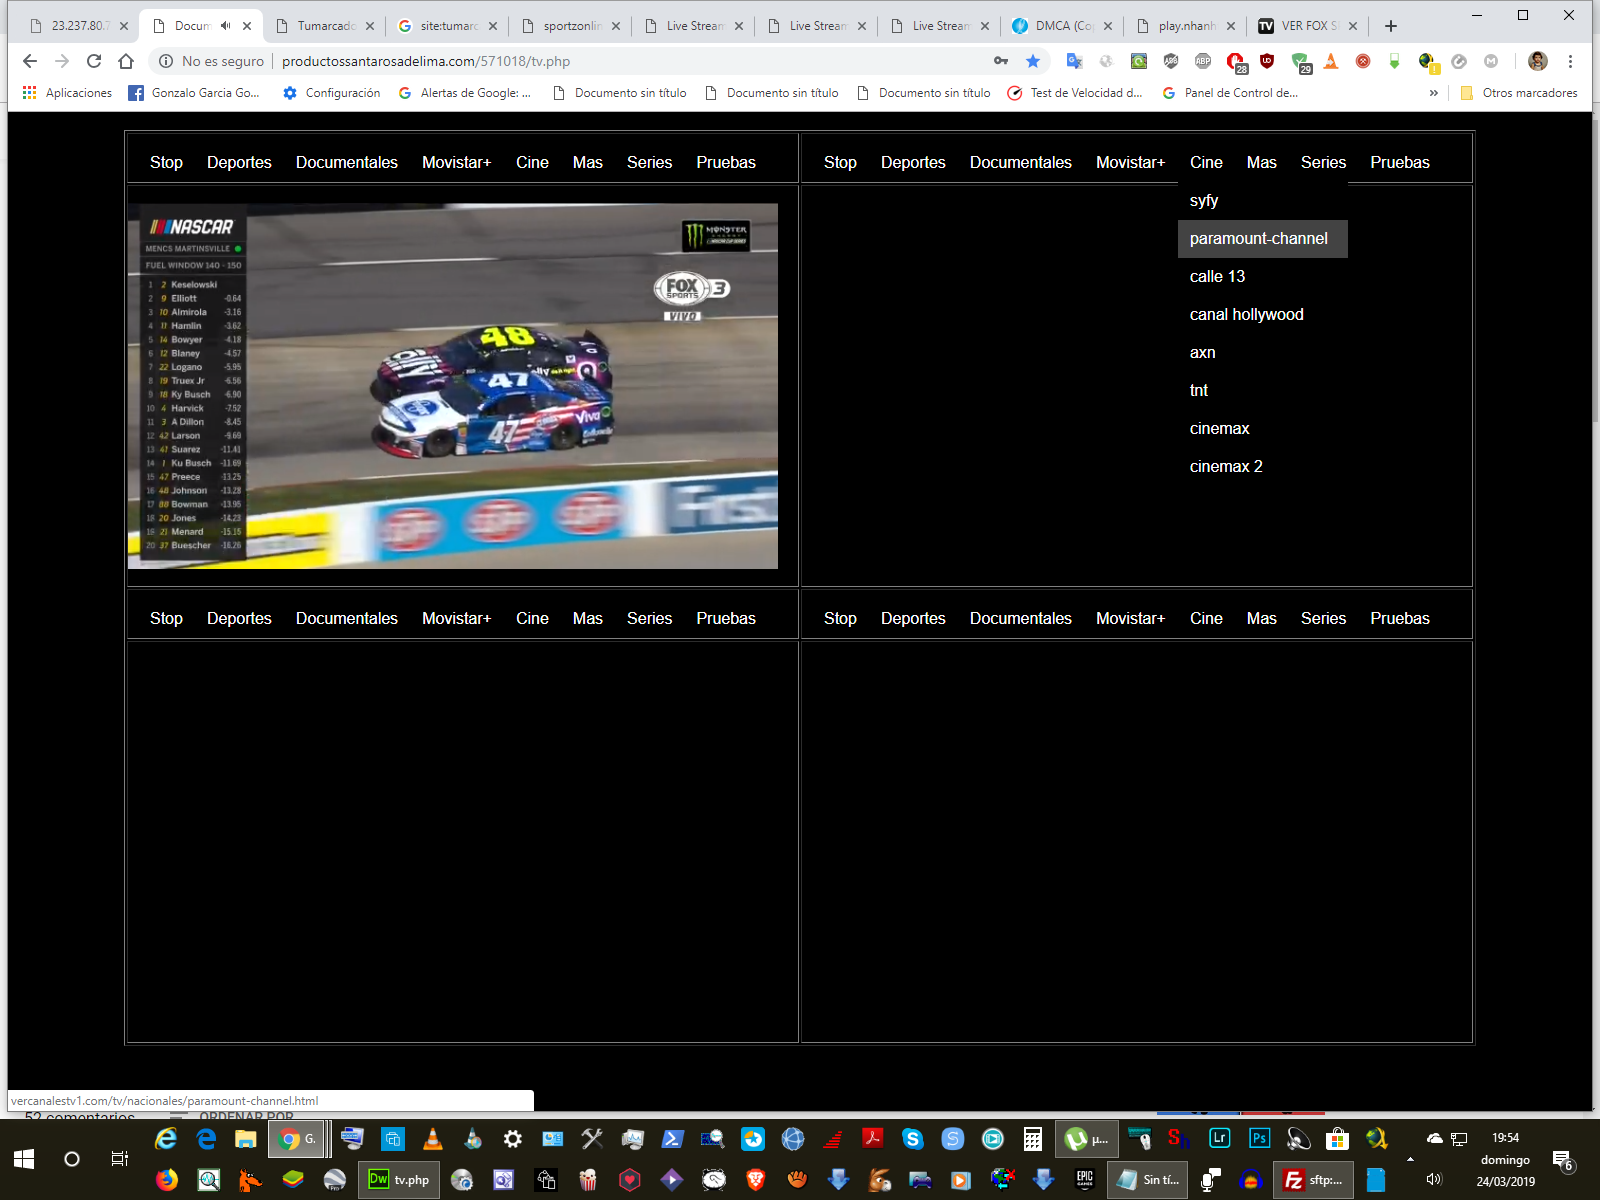
Task: Open Cine dropdown in bottom-left player
Action: pos(532,618)
